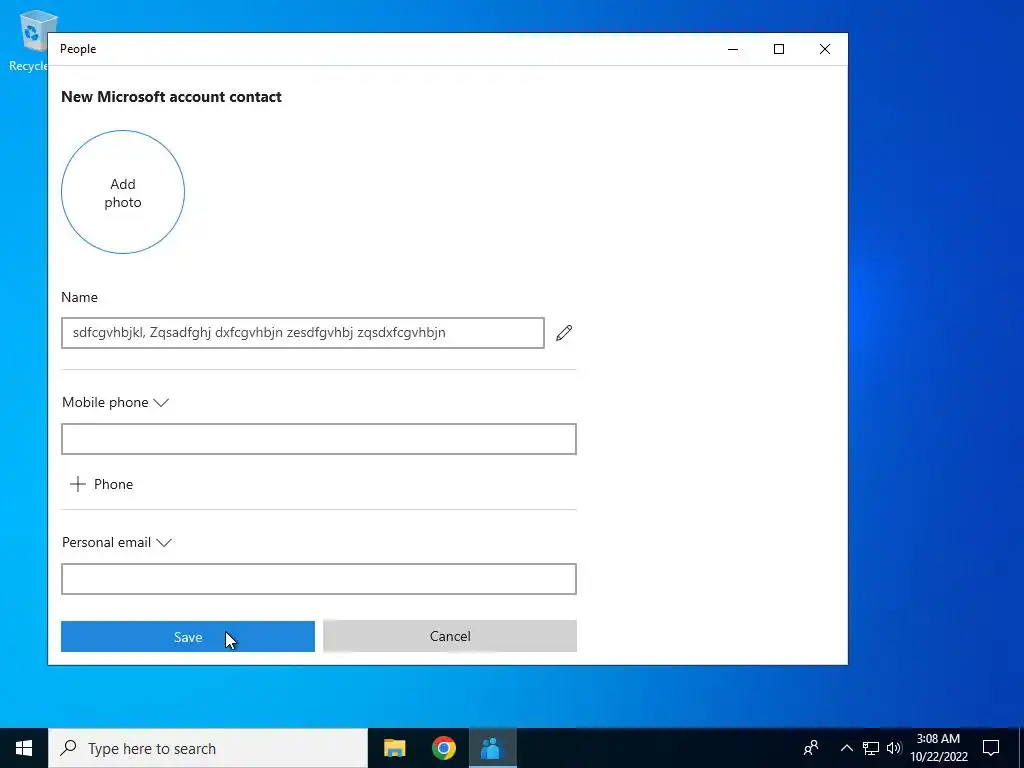Open the Action Center notifications icon
Screen dimensions: 1024x768
[x=991, y=748]
